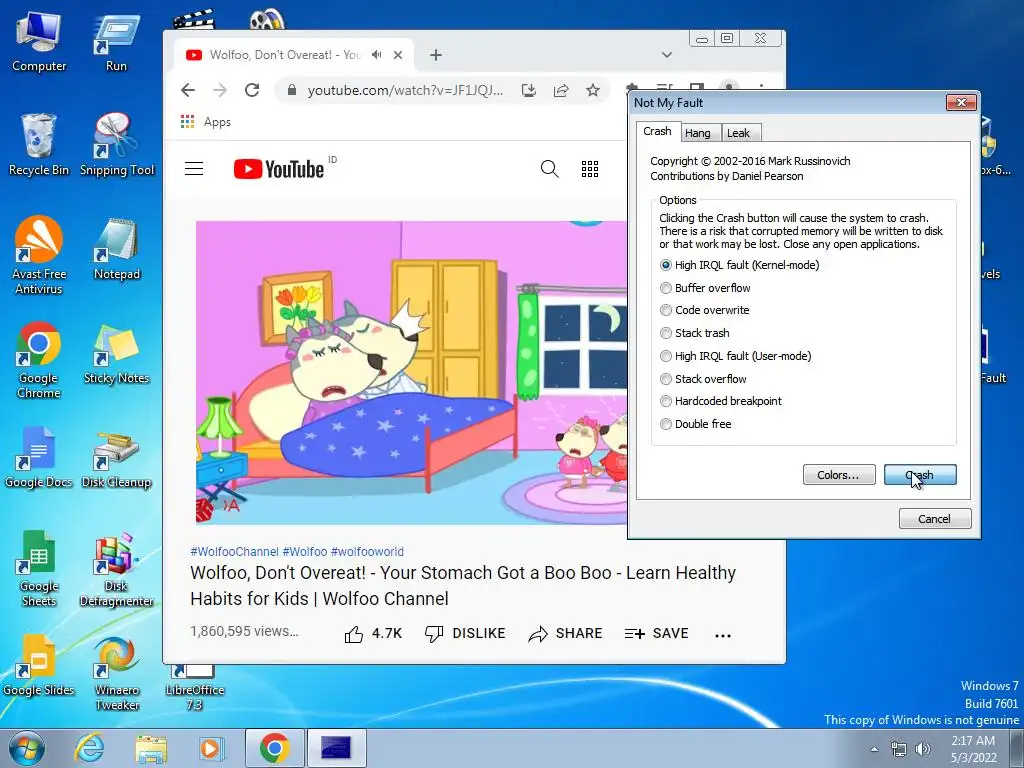
Task: Click the SHARE button under video
Action: coord(565,633)
